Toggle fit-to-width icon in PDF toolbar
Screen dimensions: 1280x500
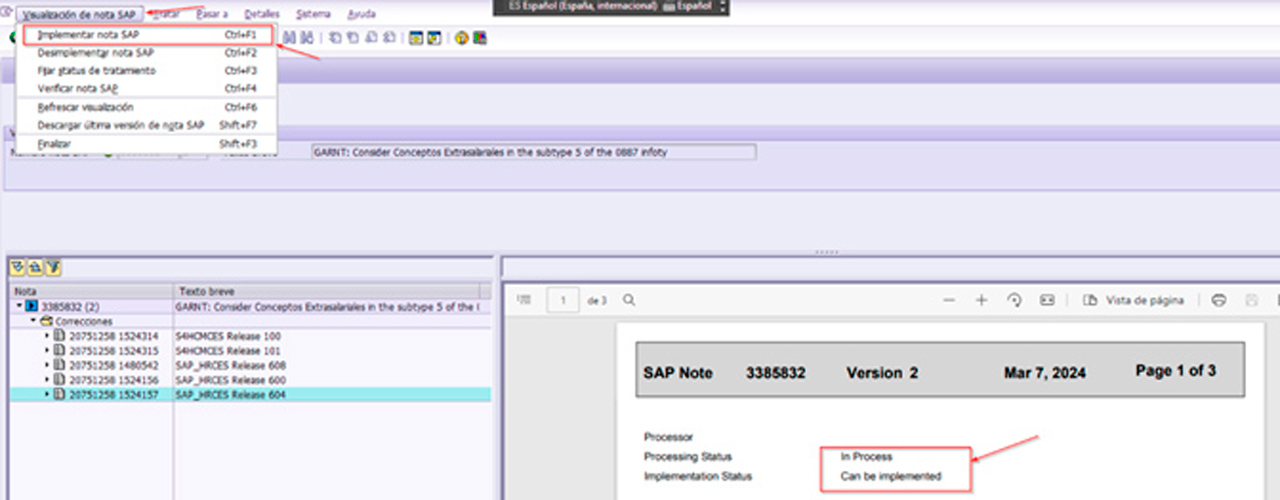(x=1047, y=300)
